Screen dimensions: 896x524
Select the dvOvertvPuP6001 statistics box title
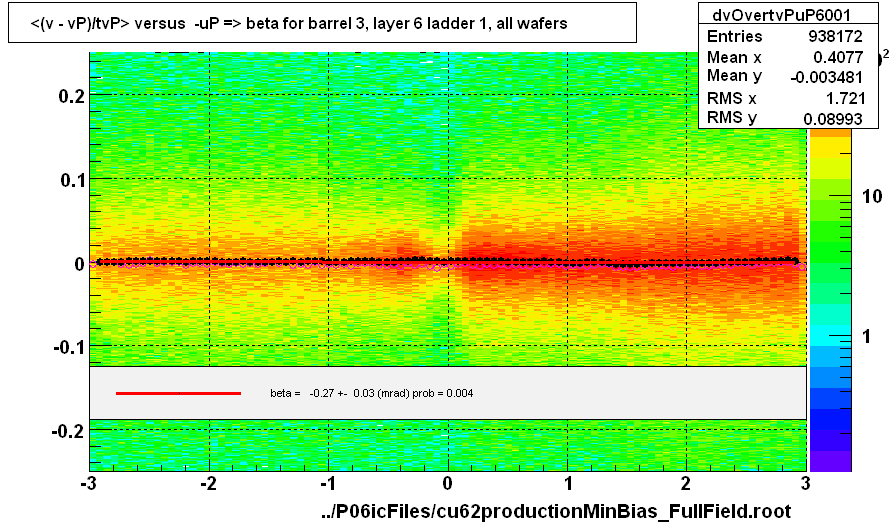coord(781,15)
